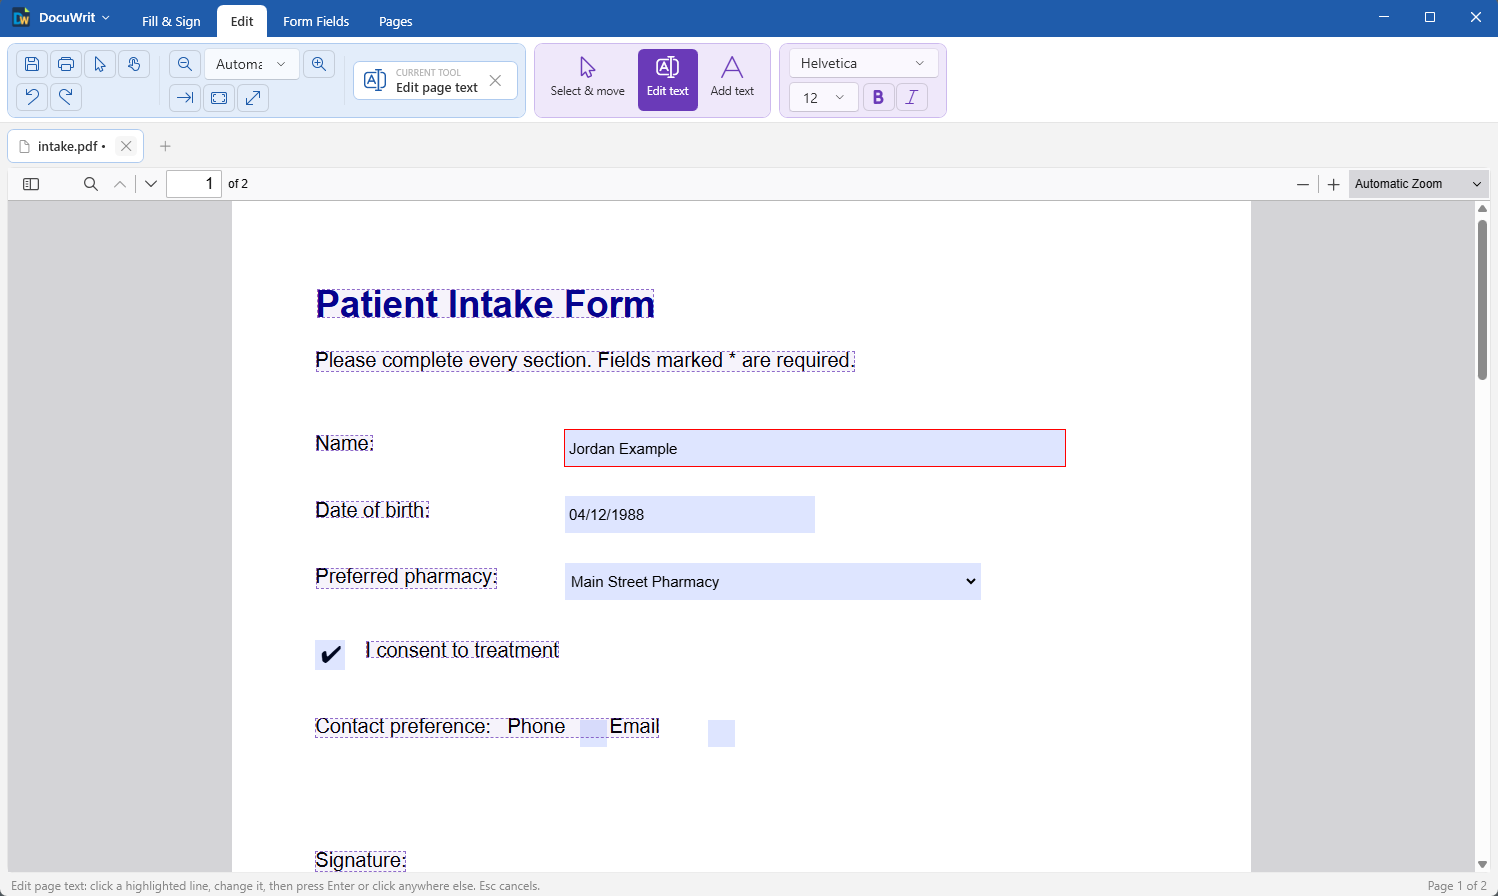
Task: Click the minus zoom button beside Automatic Zoom
Action: coord(1303,184)
